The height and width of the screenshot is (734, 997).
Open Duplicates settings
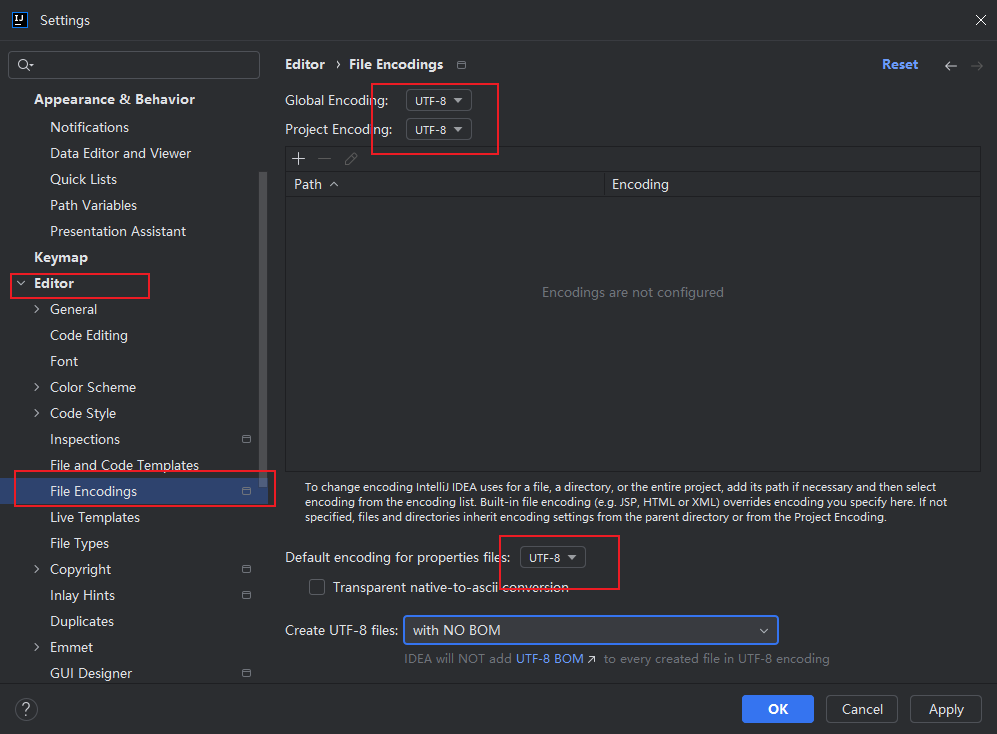(x=82, y=621)
